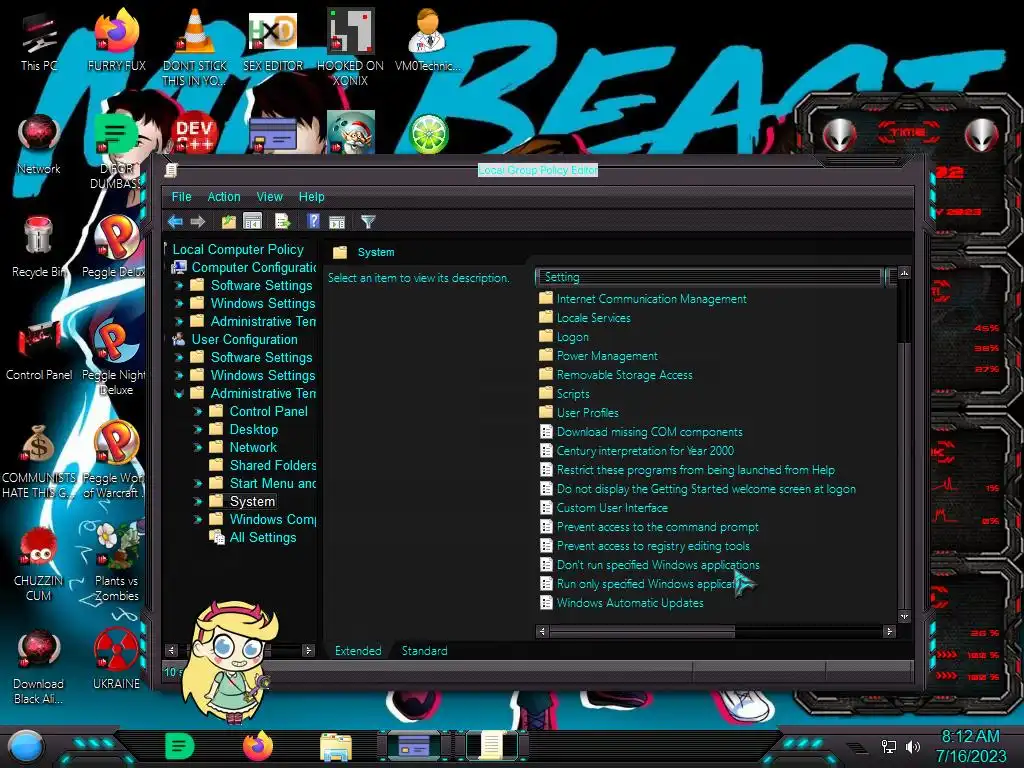Switch to the Extended tab

[358, 650]
